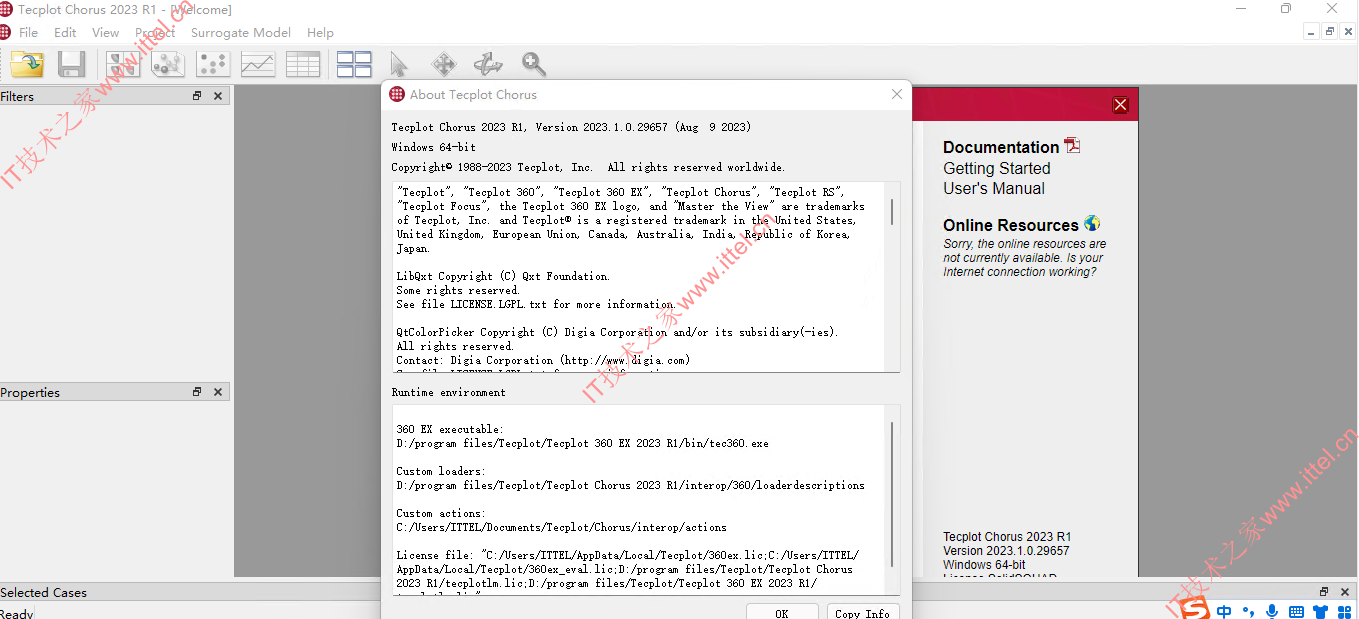Image resolution: width=1359 pixels, height=619 pixels.
Task: Create a 2D scatter plot from toolbar
Action: pos(213,64)
